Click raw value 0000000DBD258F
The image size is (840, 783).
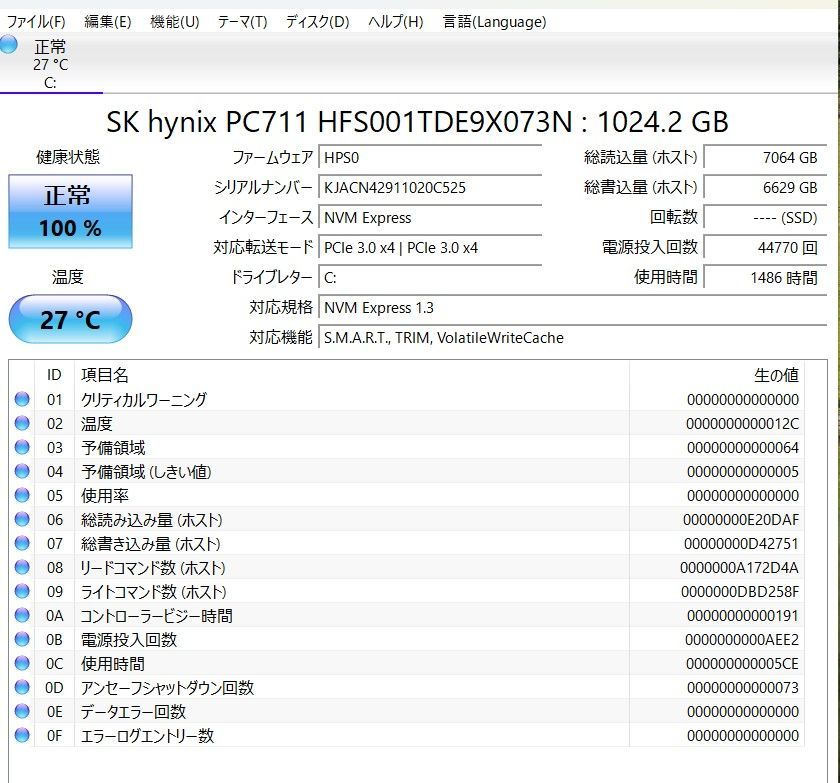click(740, 592)
